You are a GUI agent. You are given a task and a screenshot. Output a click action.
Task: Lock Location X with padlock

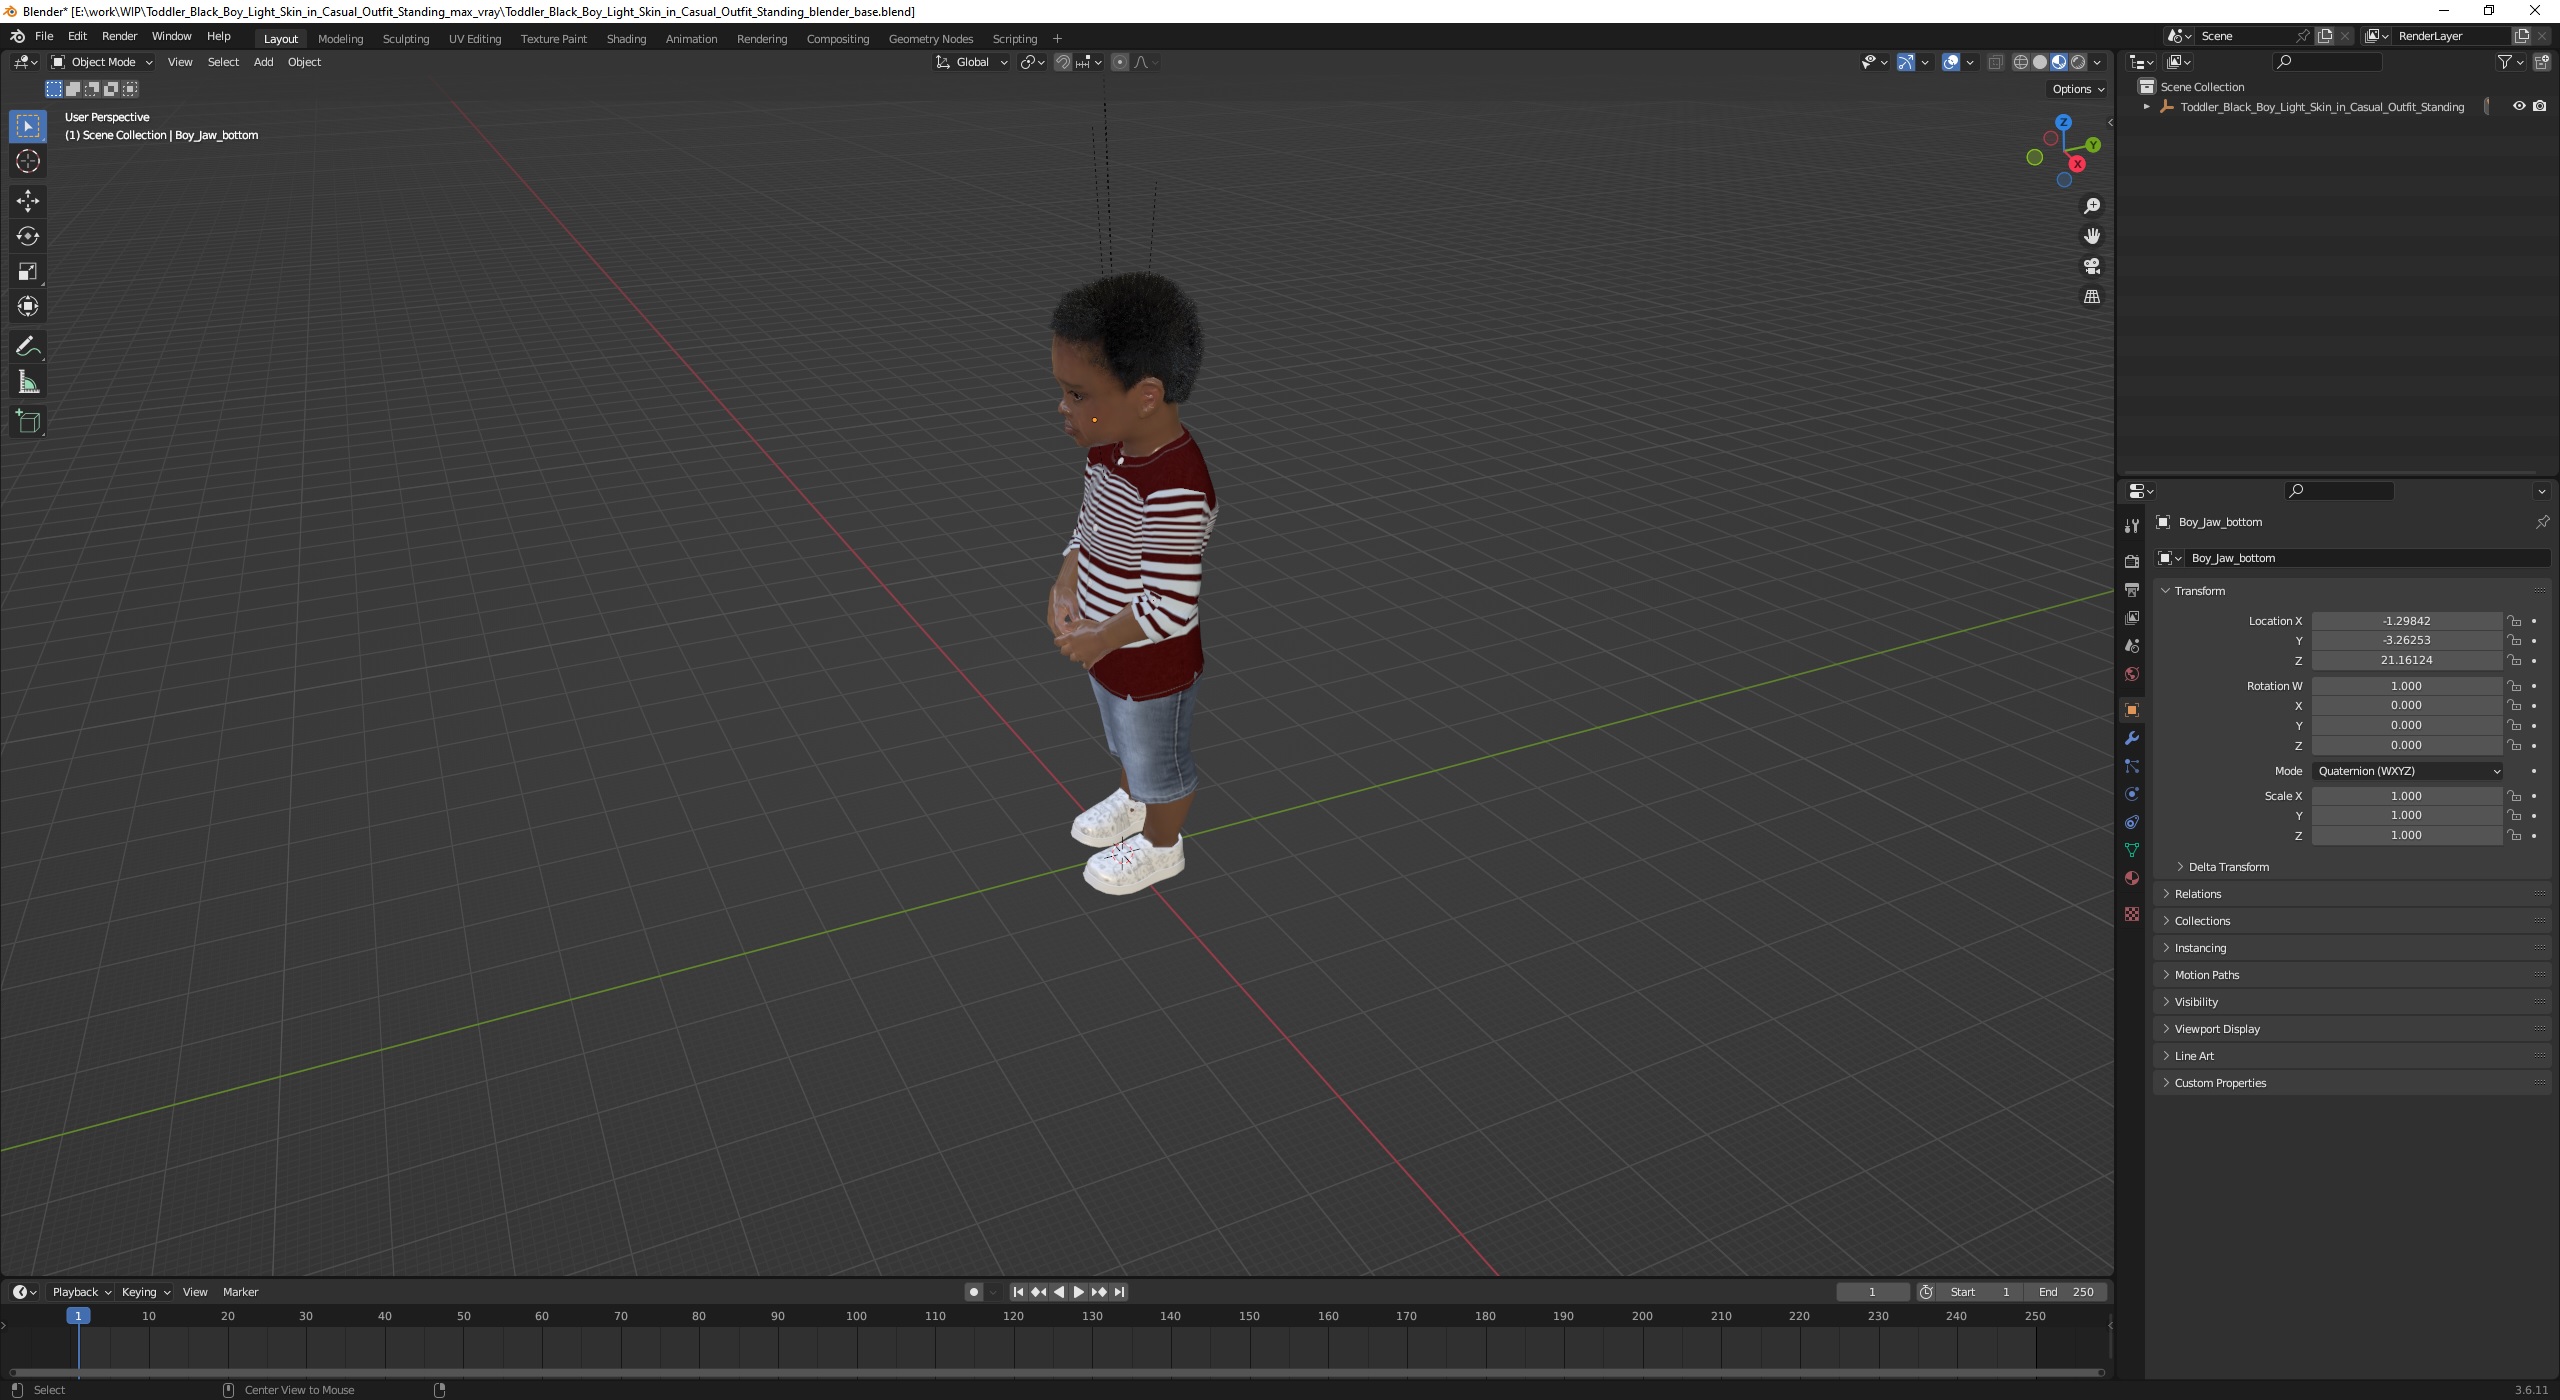point(2514,621)
